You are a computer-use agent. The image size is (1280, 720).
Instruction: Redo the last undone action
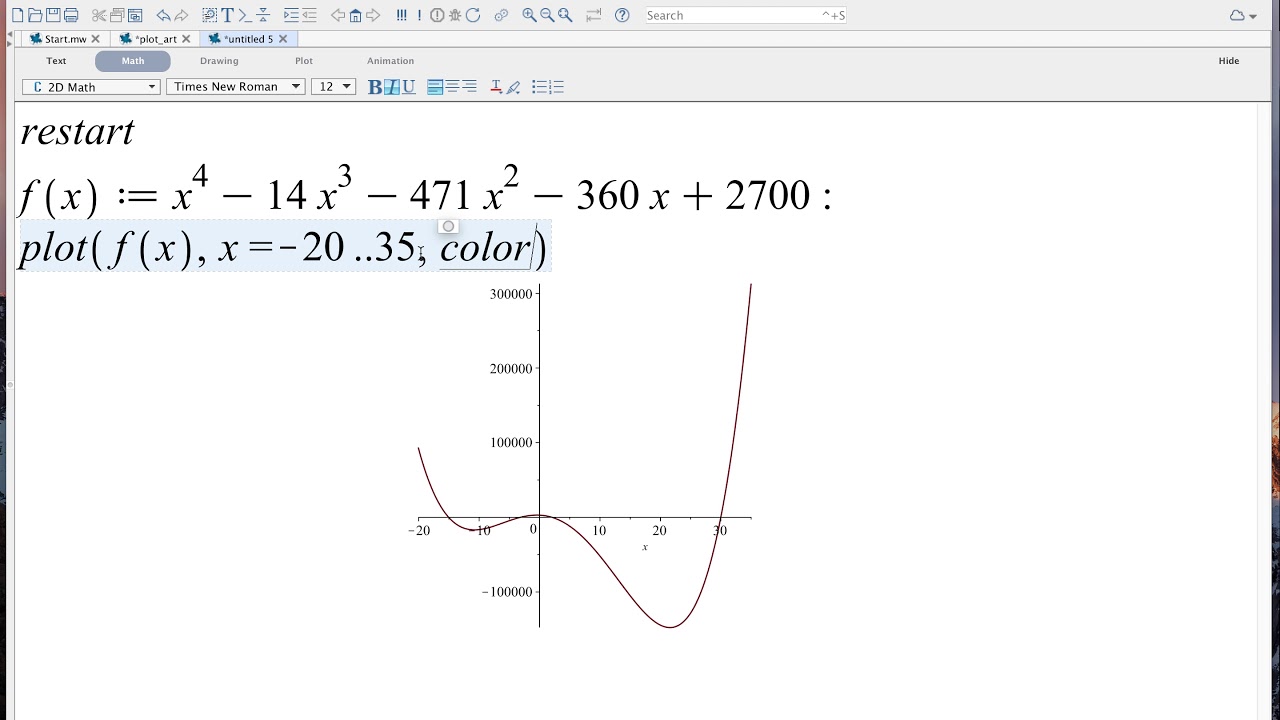(x=181, y=15)
